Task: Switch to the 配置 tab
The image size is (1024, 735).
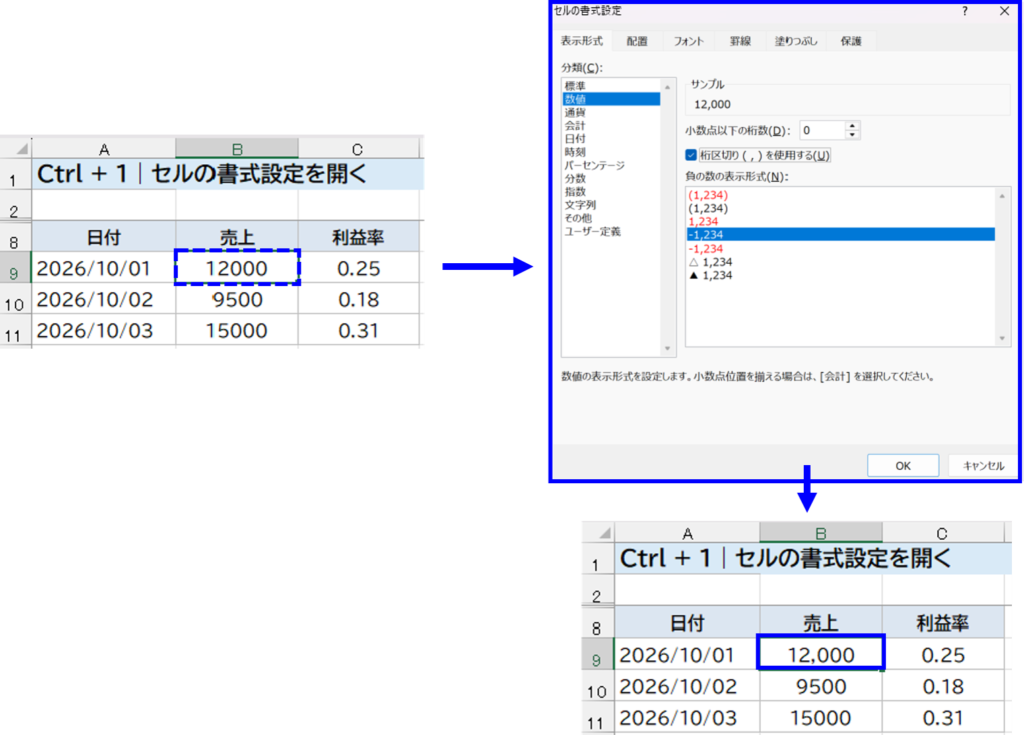Action: (637, 41)
